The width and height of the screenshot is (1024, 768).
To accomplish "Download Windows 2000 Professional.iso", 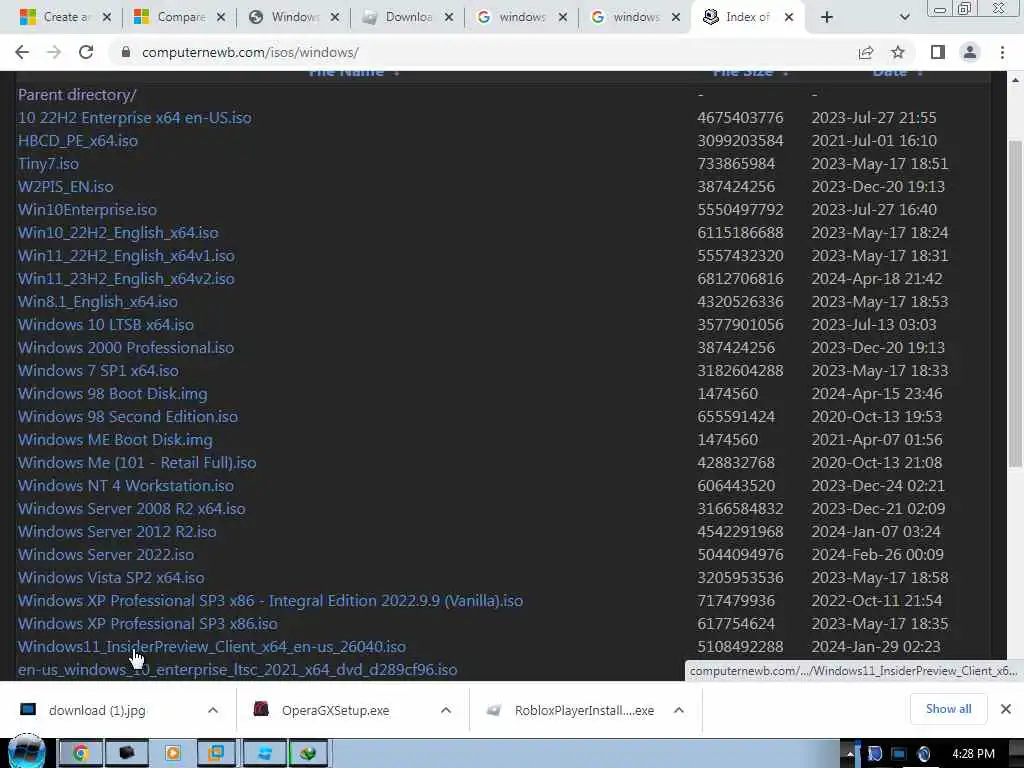I will pyautogui.click(x=126, y=347).
